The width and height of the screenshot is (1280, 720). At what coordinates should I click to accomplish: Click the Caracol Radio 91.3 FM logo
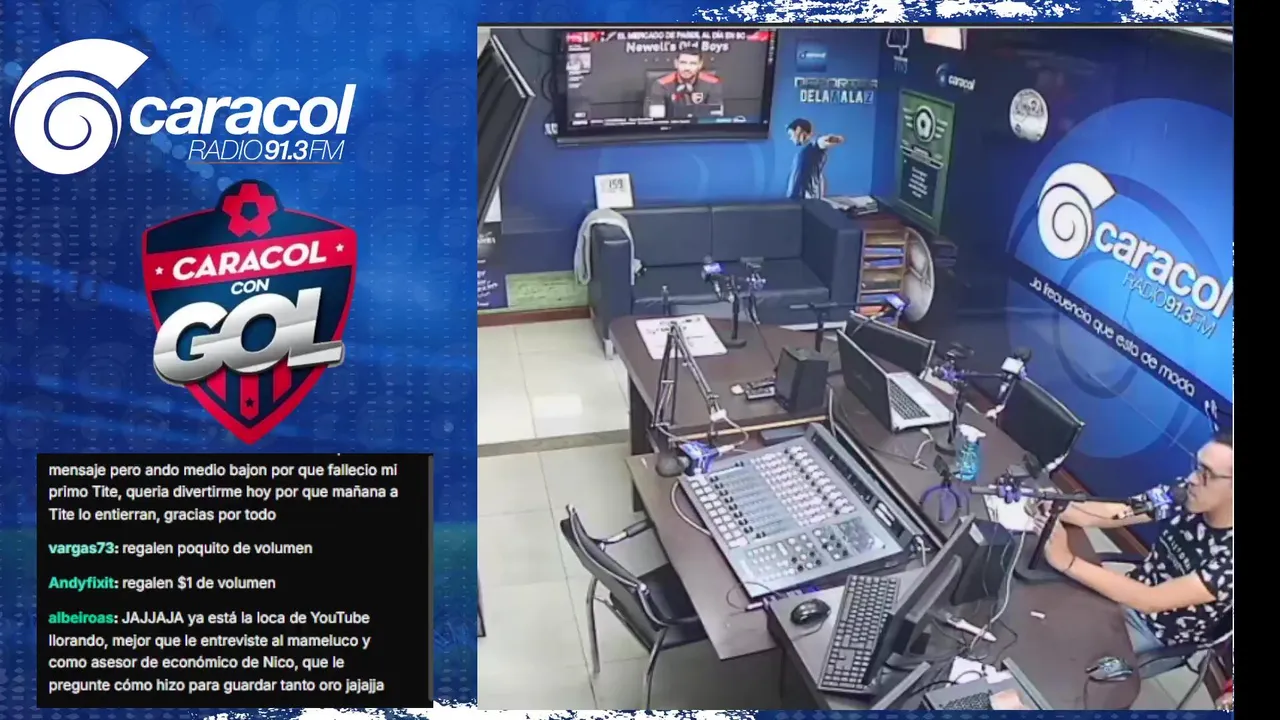[x=183, y=107]
